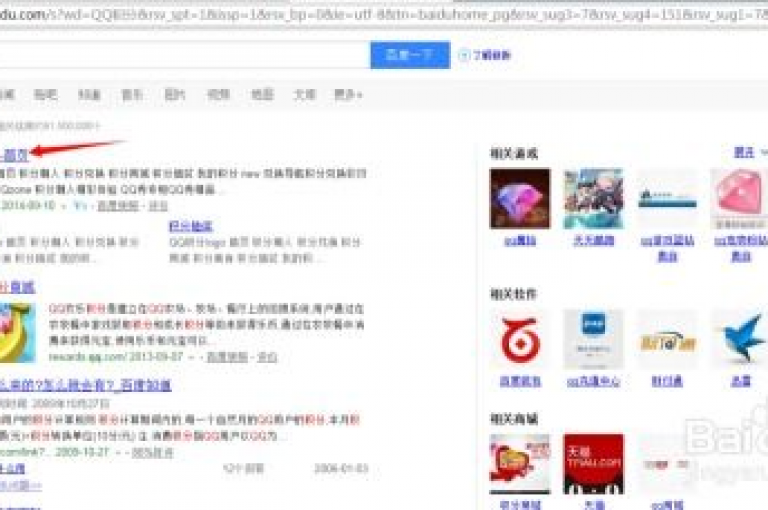
Task: Open the first result title ending in 首页
Action: tap(14, 155)
